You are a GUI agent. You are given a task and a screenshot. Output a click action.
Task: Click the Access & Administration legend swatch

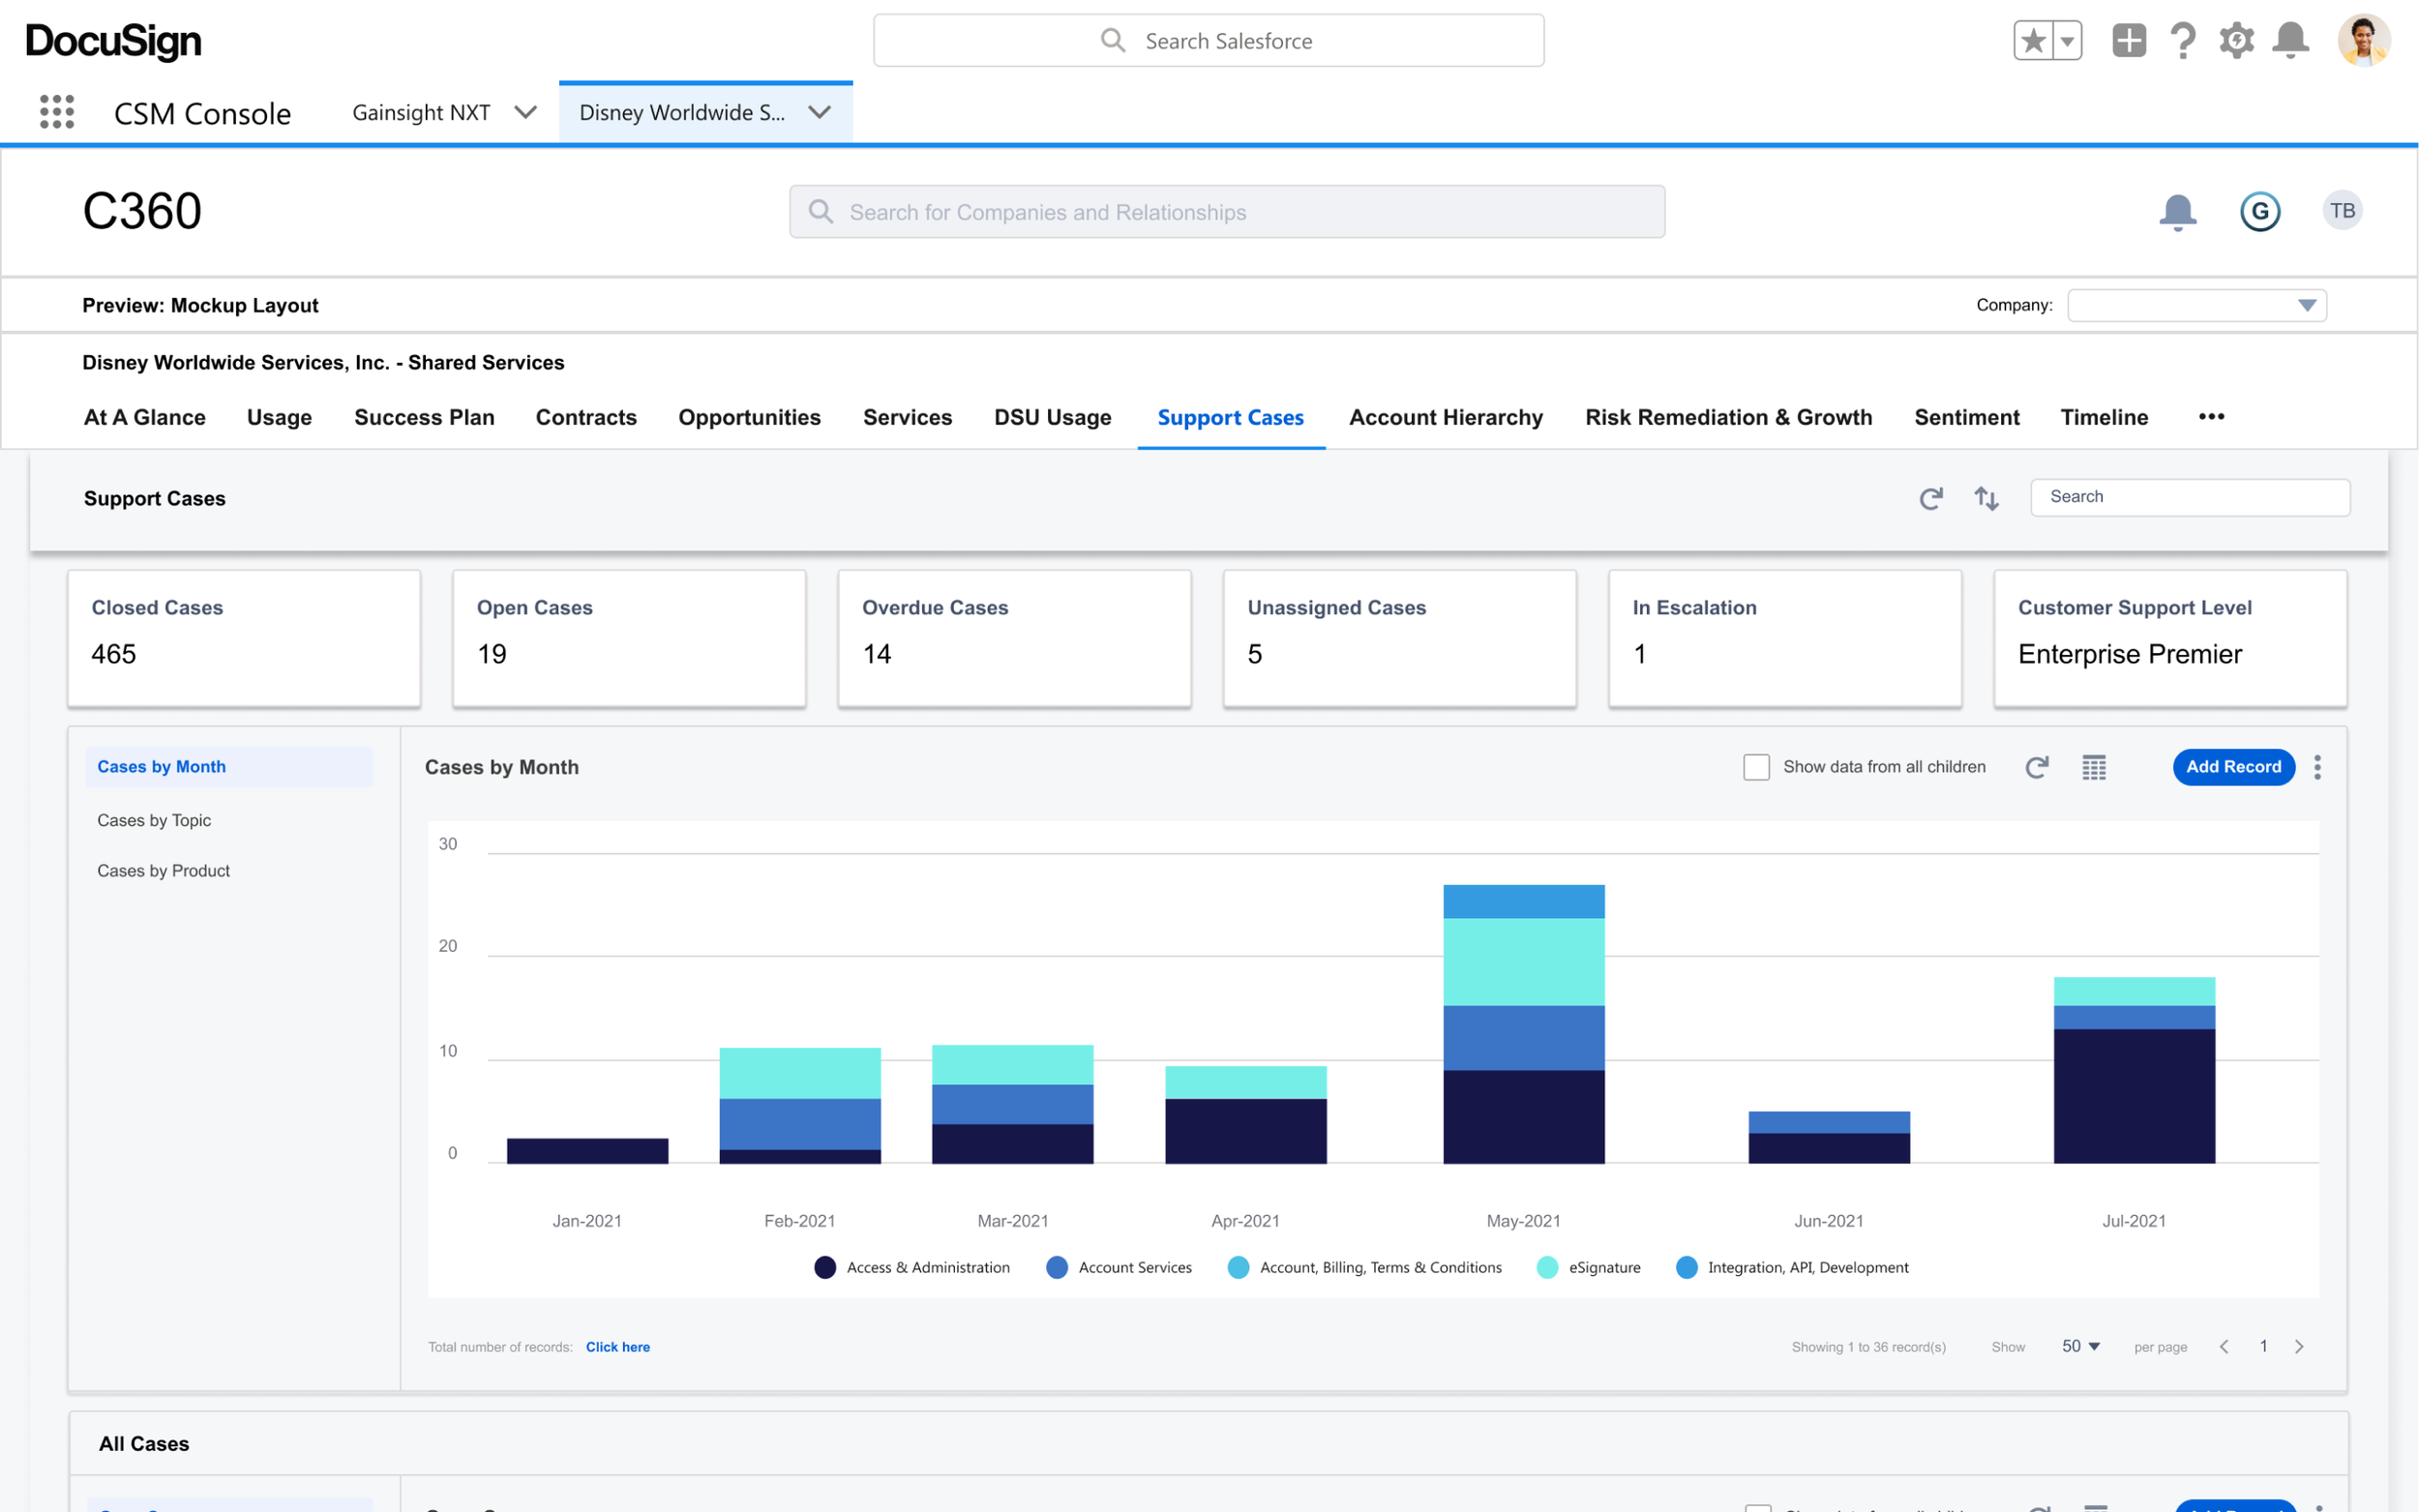click(x=825, y=1267)
